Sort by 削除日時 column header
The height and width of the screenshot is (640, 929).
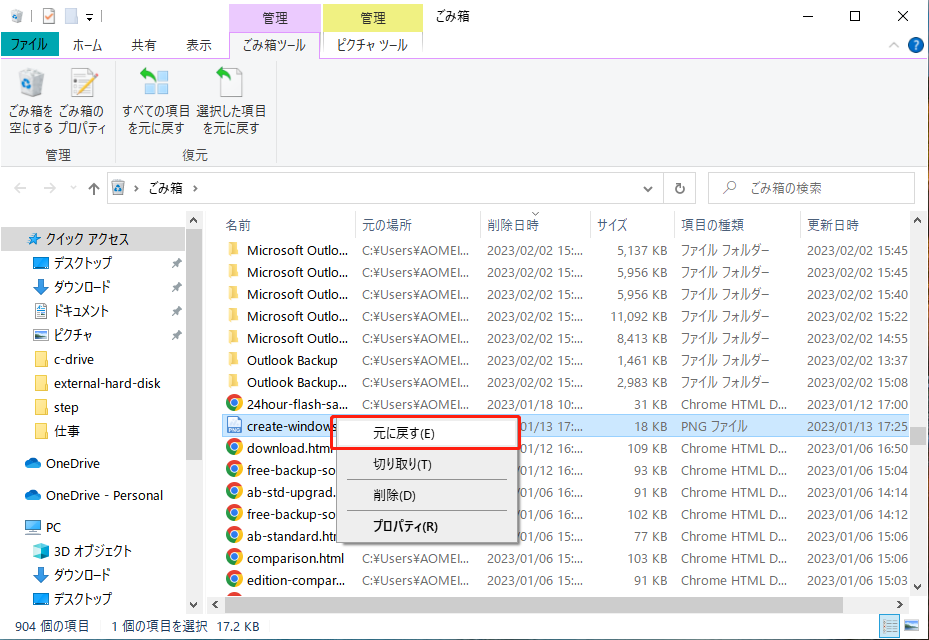tap(535, 225)
